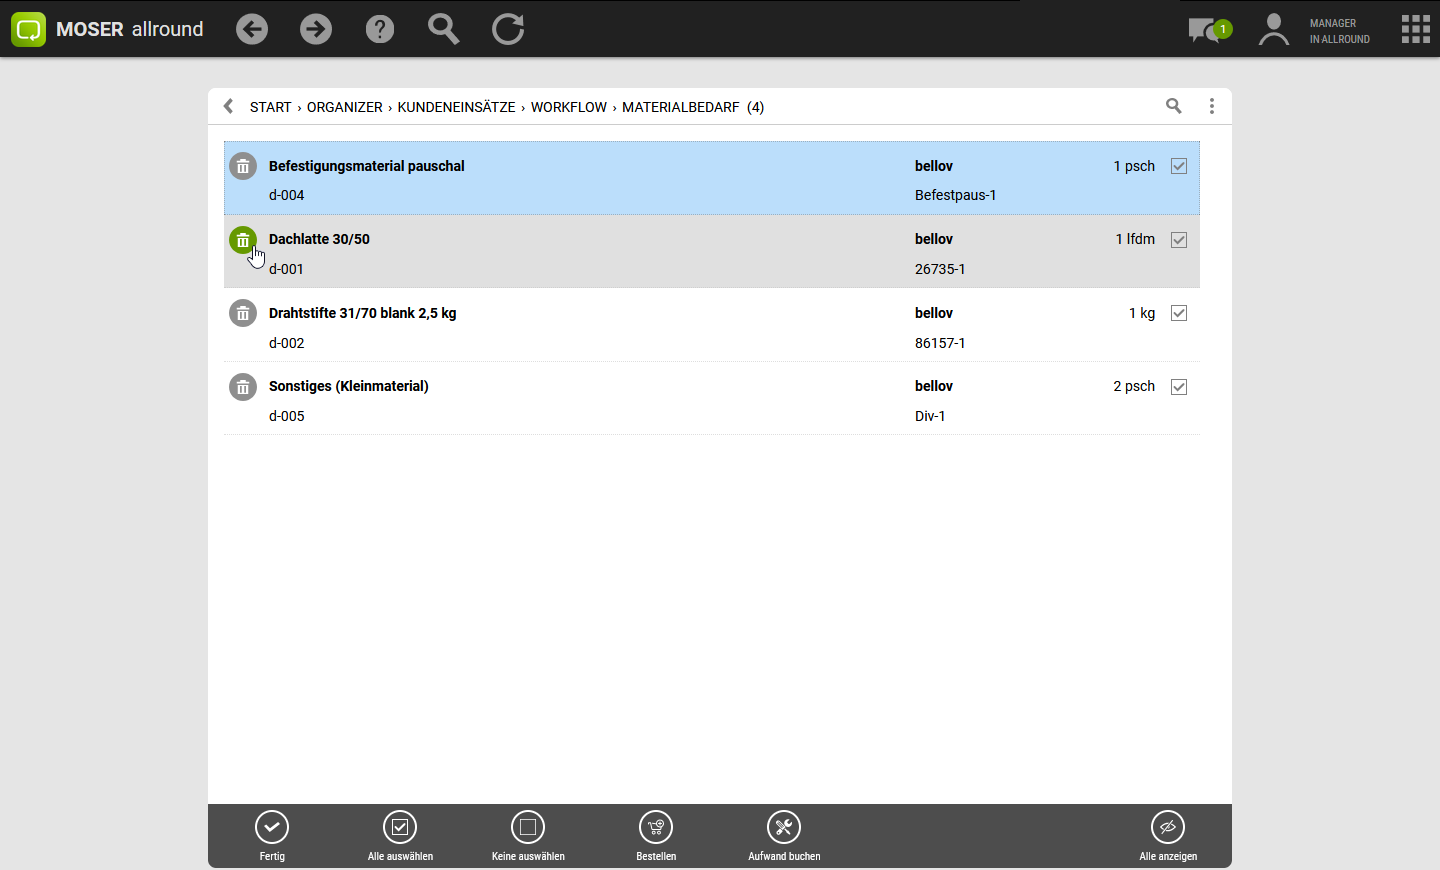Open the apps grid menu
Viewport: 1440px width, 870px height.
click(x=1415, y=29)
